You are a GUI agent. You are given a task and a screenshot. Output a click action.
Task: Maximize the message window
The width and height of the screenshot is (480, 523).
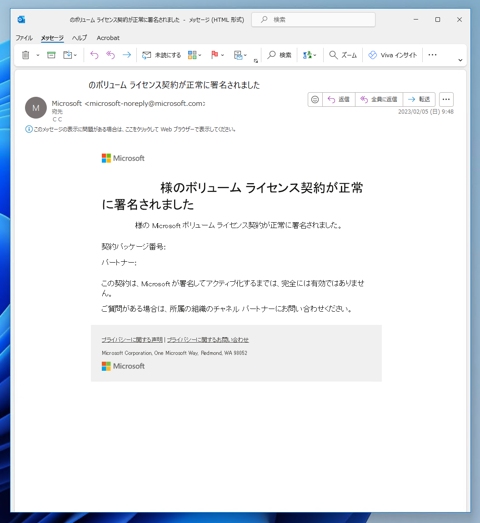(438, 20)
